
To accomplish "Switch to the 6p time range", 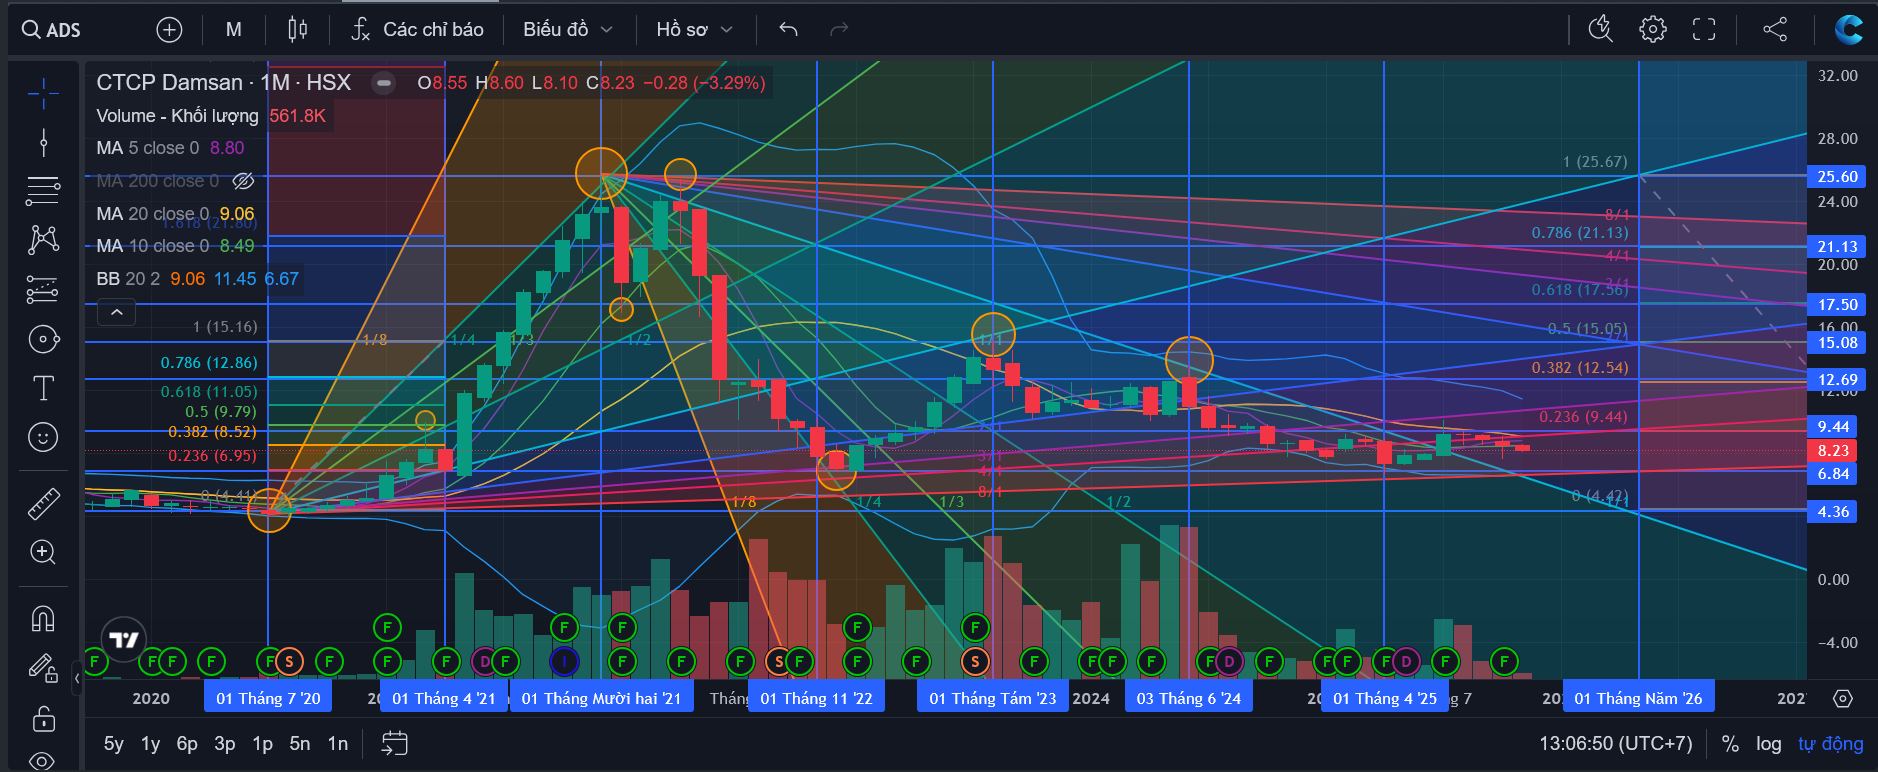I will [x=187, y=744].
